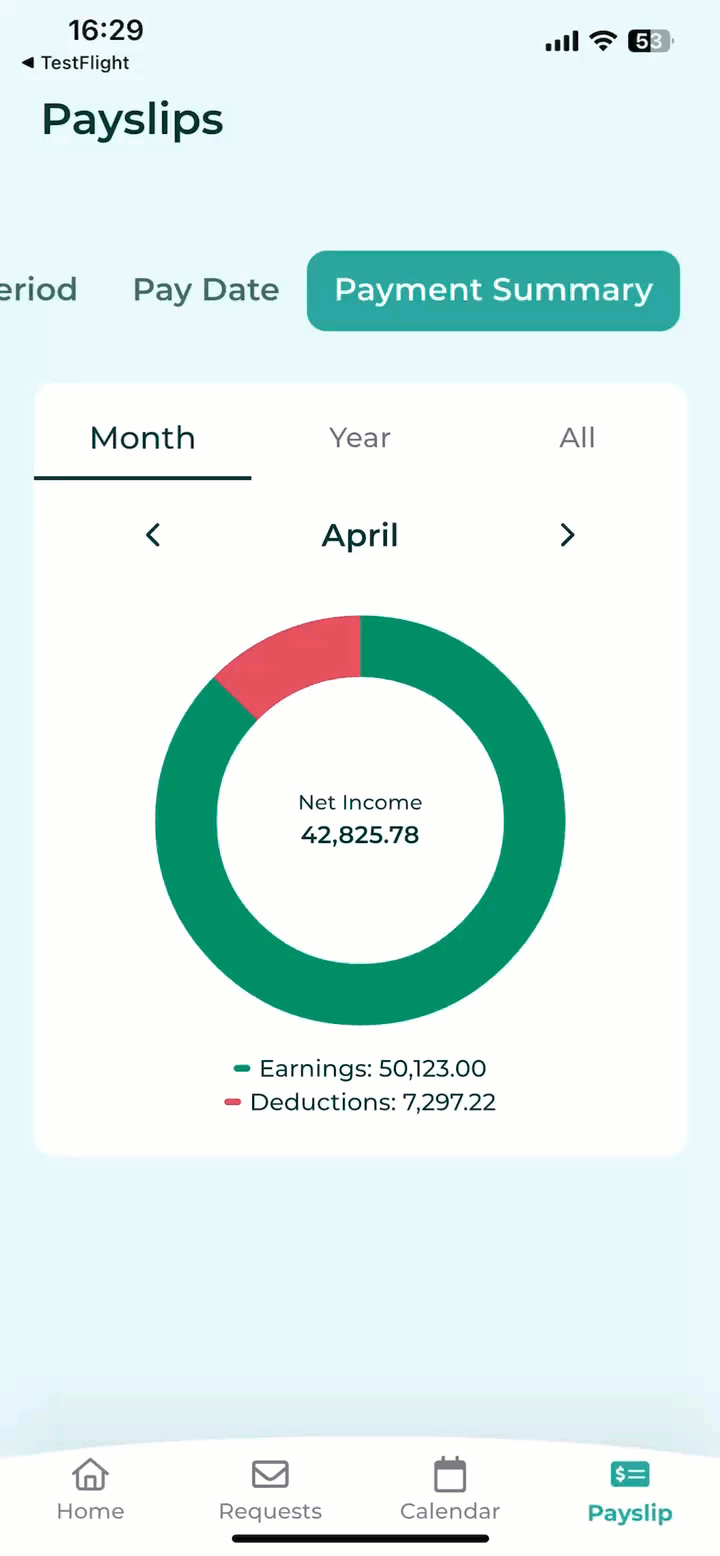Open the Calendar icon in bottom bar
Image resolution: width=720 pixels, height=1556 pixels.
450,1474
